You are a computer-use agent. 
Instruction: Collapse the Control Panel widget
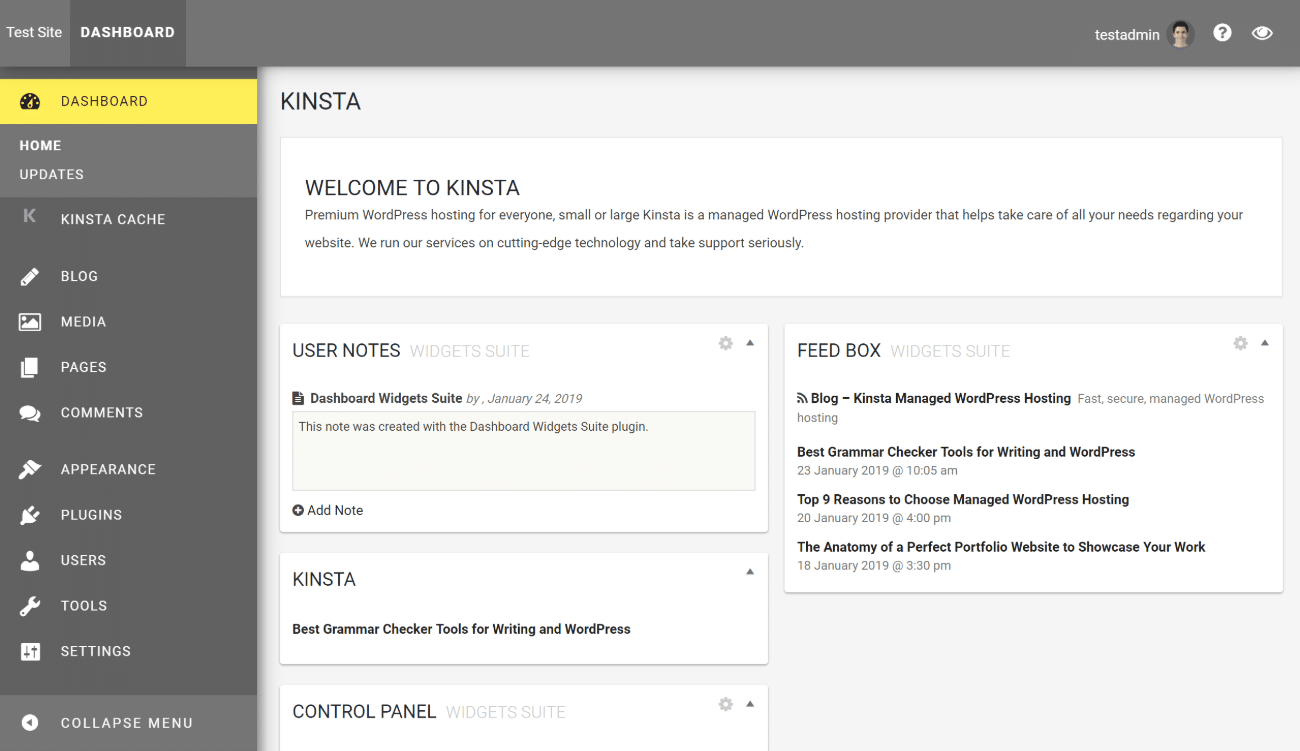click(x=749, y=703)
